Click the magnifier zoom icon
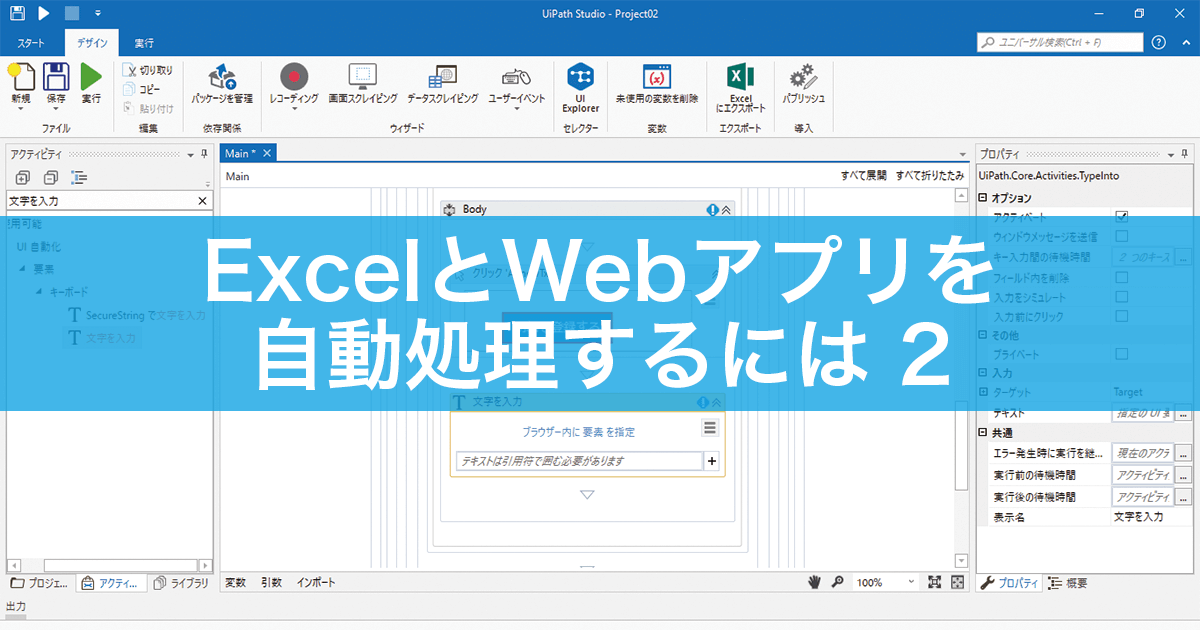This screenshot has width=1200, height=630. coord(838,582)
